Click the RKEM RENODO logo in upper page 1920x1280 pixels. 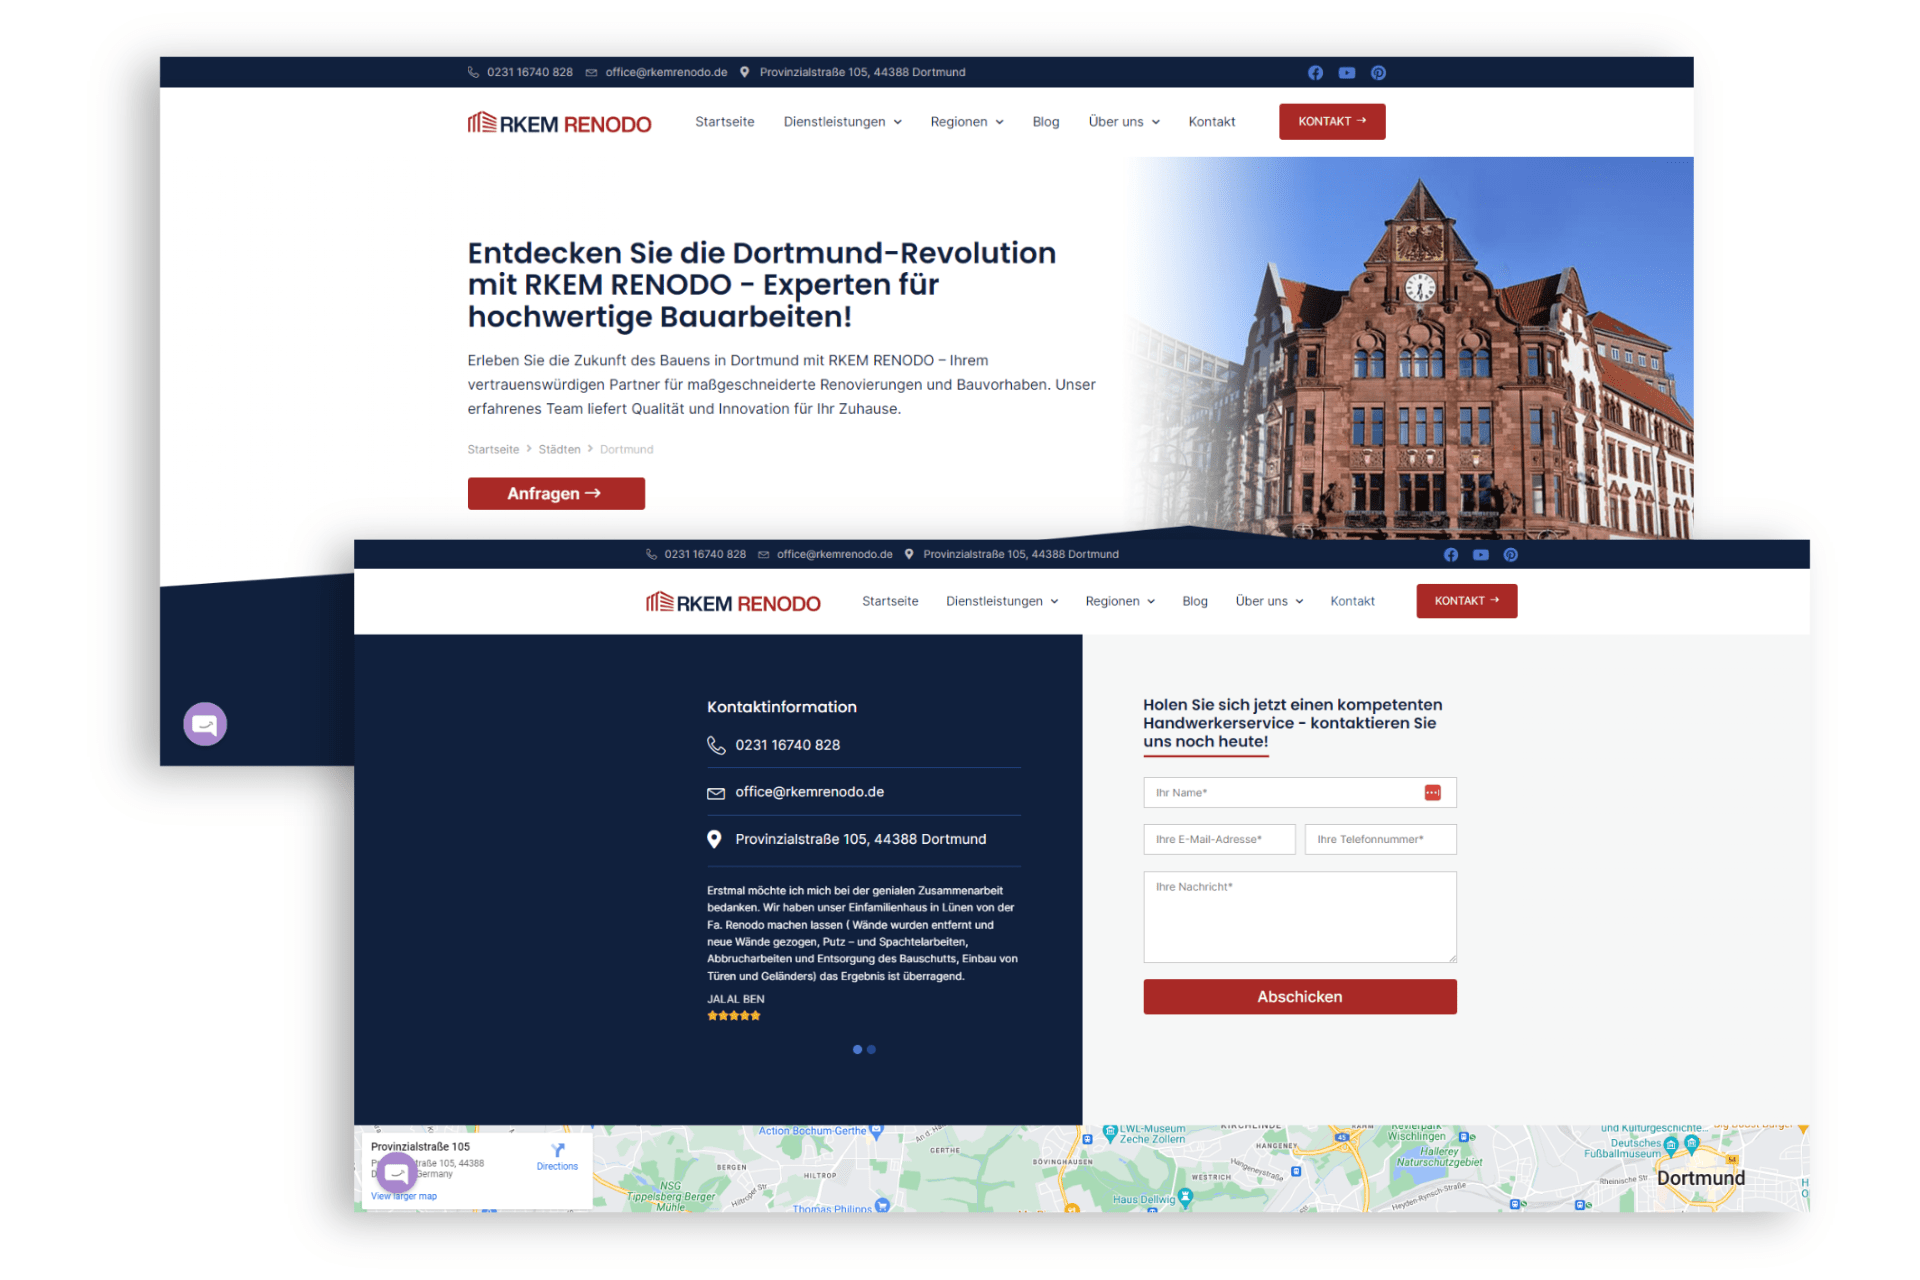[559, 123]
